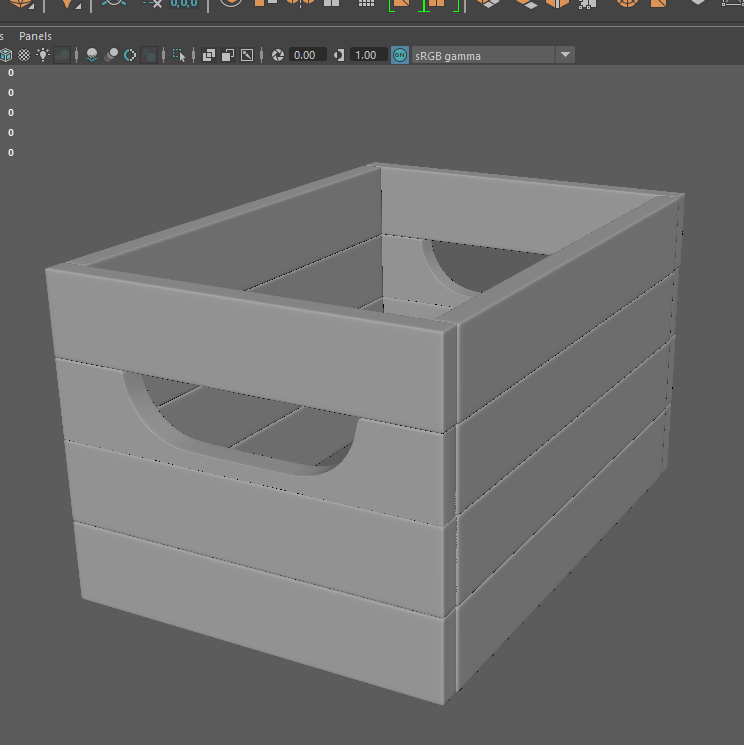Image resolution: width=744 pixels, height=745 pixels.
Task: Toggle wireframe on shaded cube icon
Action: 8,55
